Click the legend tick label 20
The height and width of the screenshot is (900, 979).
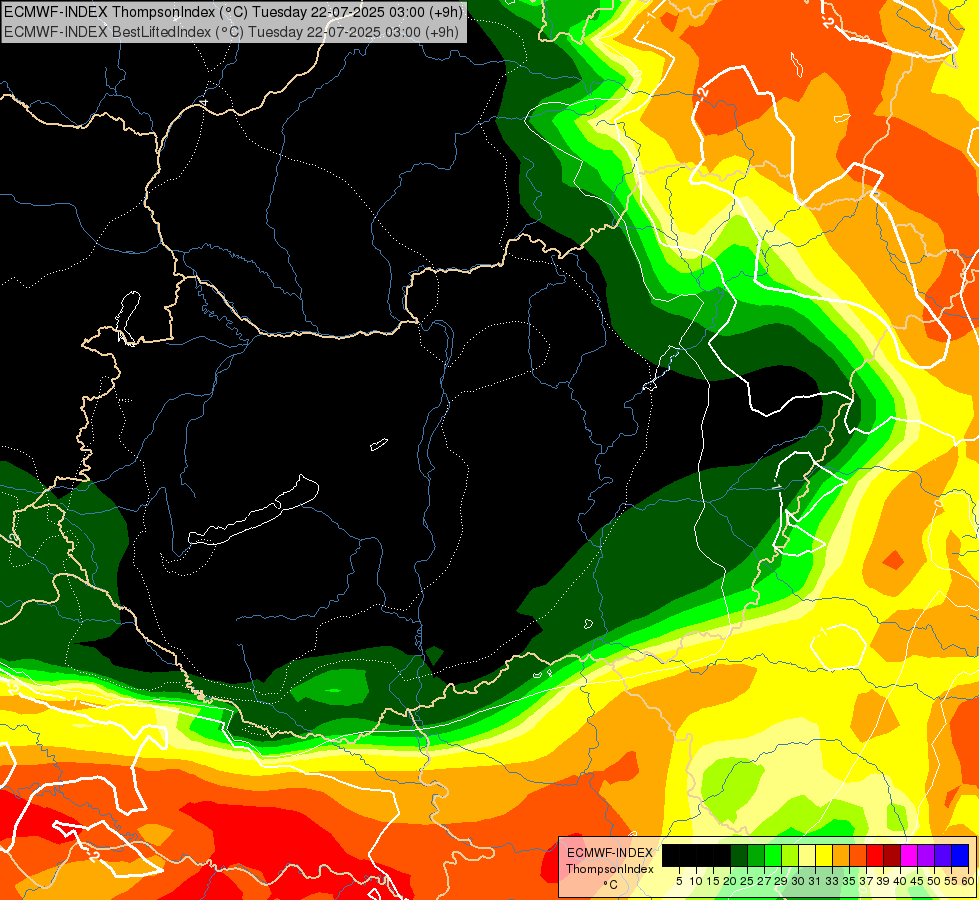(x=730, y=881)
